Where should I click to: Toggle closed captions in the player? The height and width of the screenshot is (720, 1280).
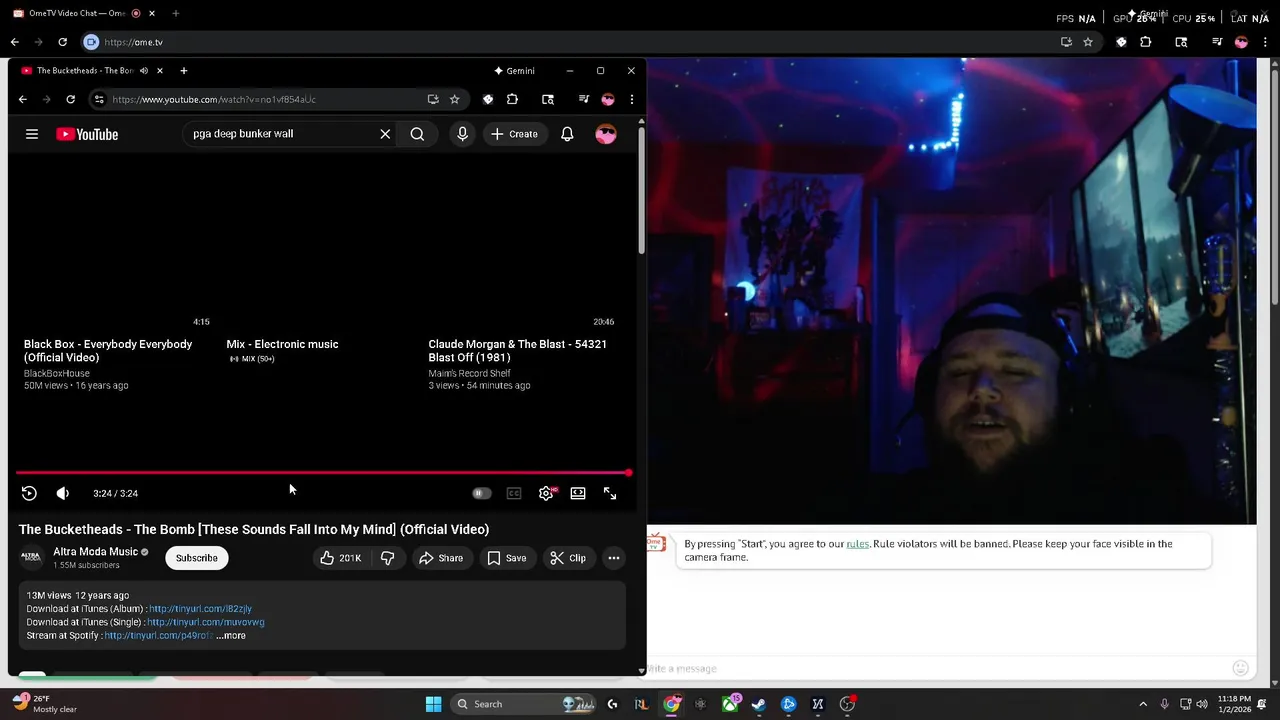pos(514,493)
